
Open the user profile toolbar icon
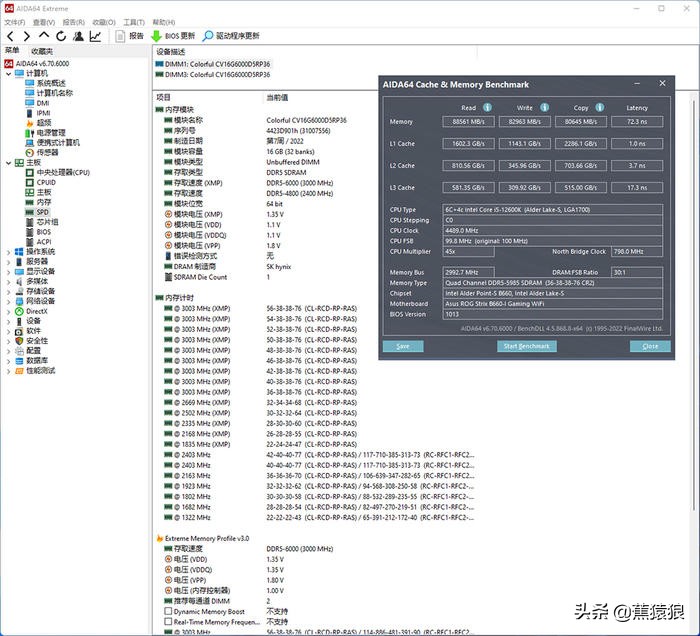(78, 36)
